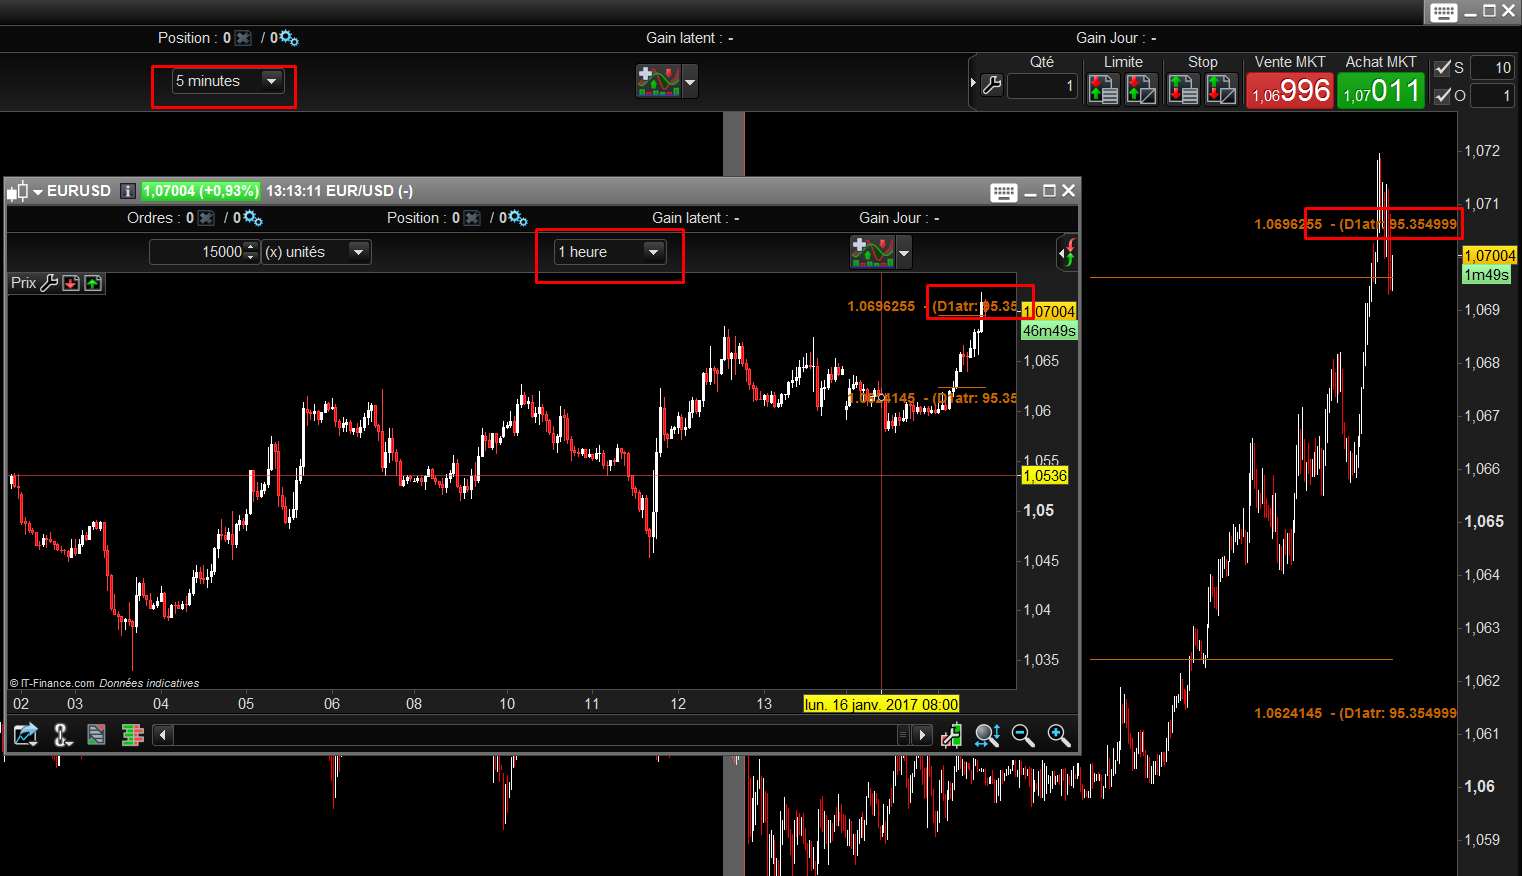Click the position gears icon in the back window
The width and height of the screenshot is (1522, 876).
[x=288, y=38]
